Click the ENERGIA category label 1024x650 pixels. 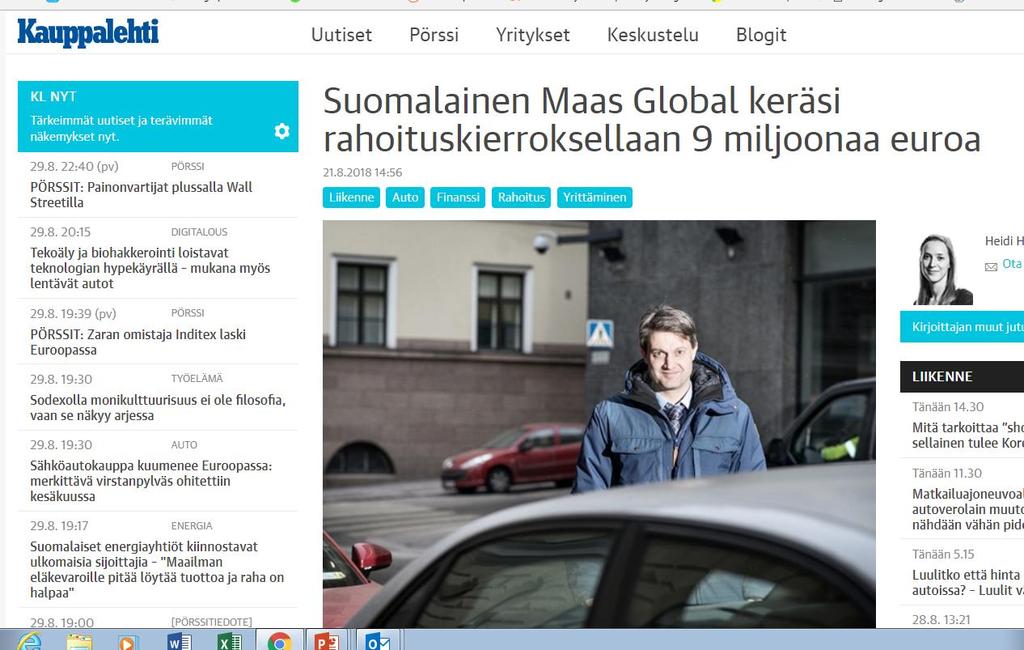(191, 526)
